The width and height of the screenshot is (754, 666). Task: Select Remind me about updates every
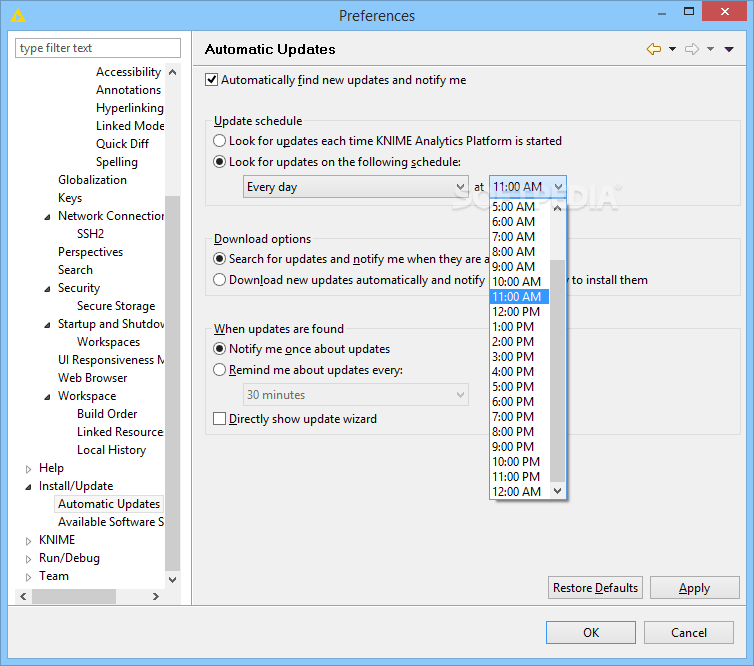coord(219,370)
